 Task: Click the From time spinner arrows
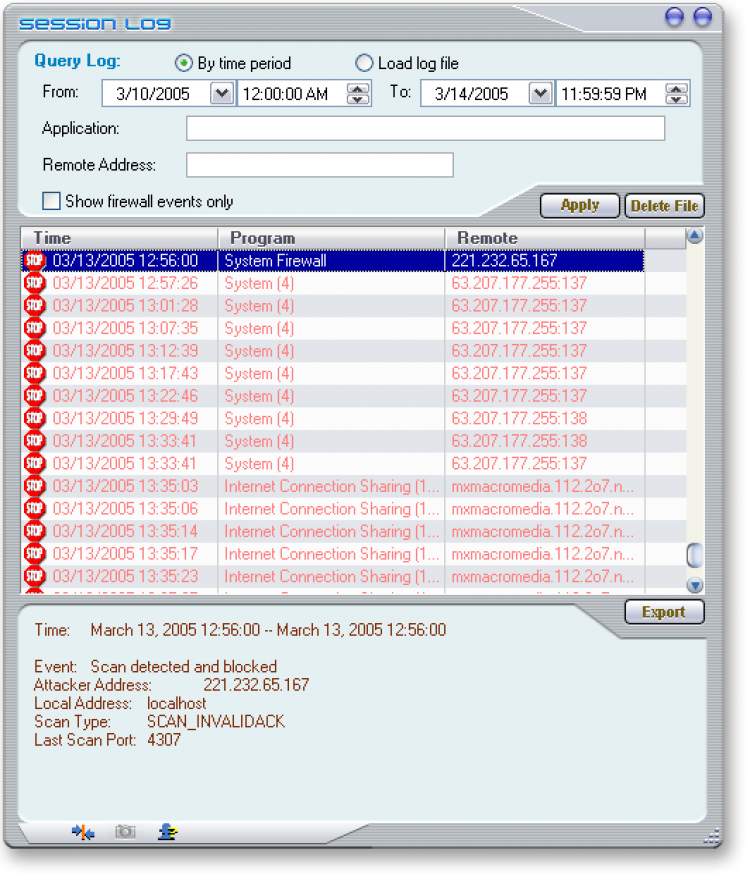pos(358,93)
